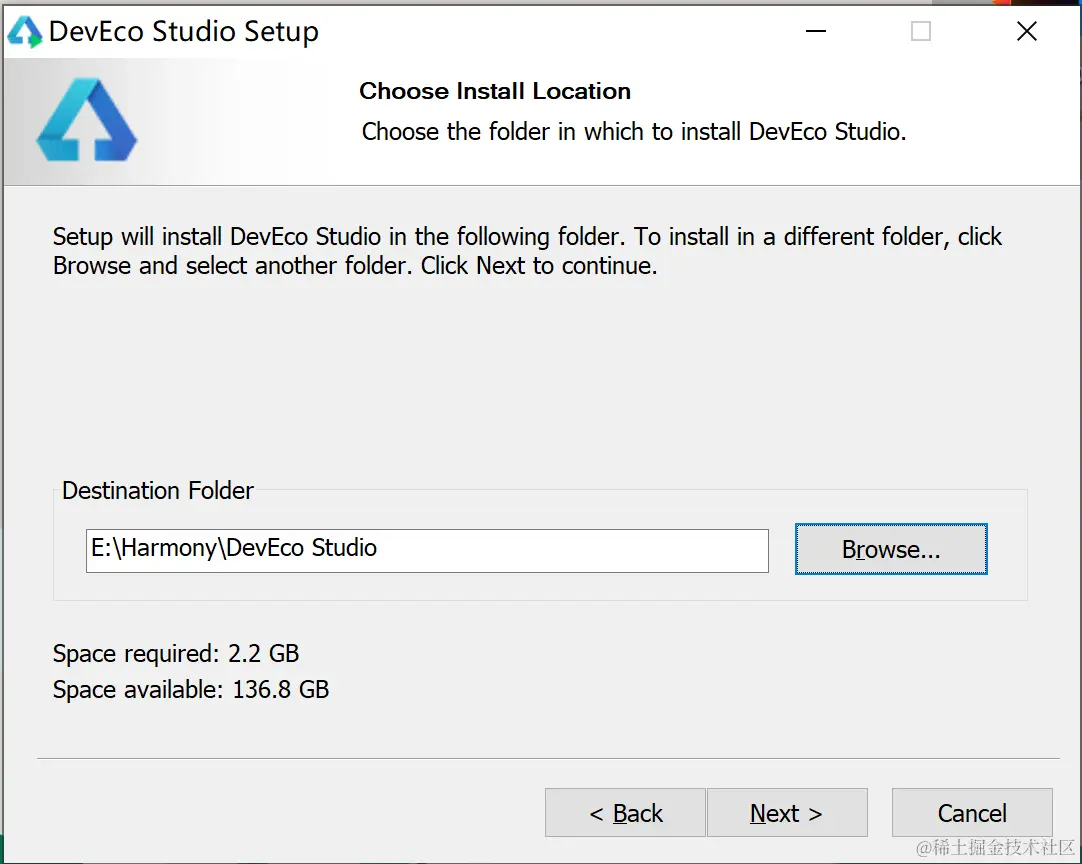Click the "Choose Install Location" heading
Image resolution: width=1082 pixels, height=864 pixels.
click(495, 91)
